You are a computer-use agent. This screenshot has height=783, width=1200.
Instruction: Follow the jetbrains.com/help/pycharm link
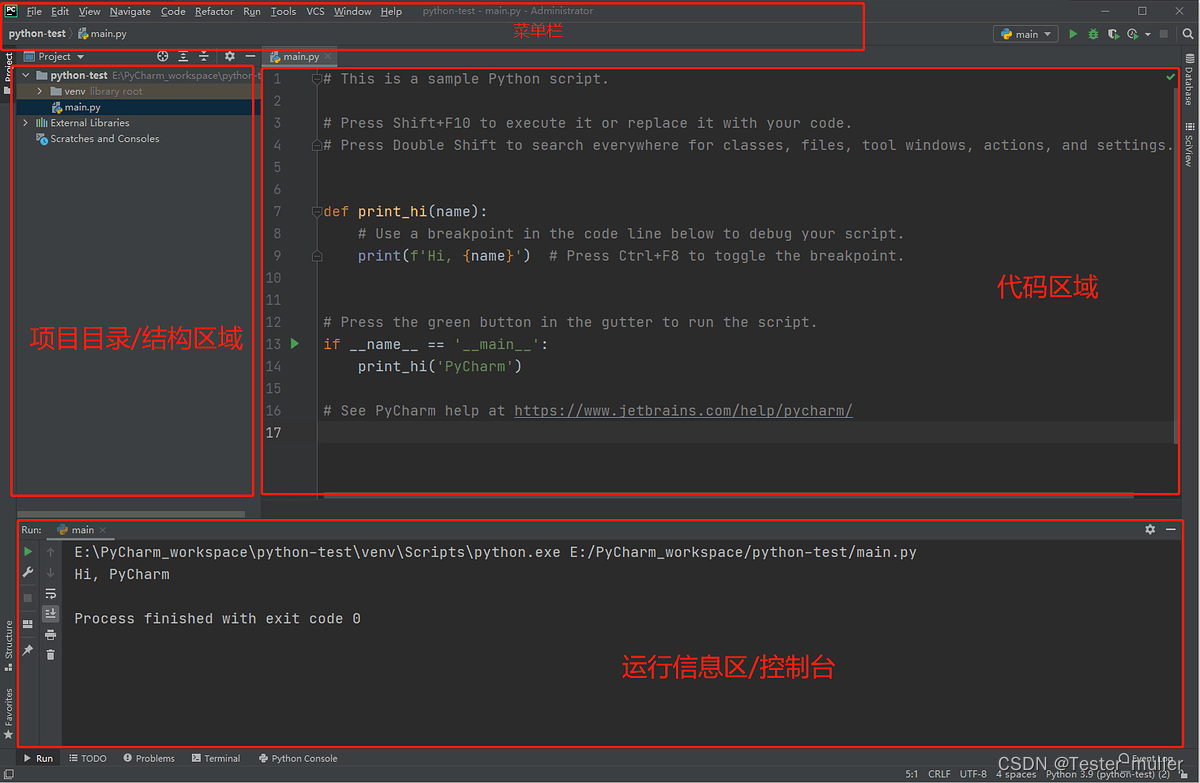tap(683, 411)
